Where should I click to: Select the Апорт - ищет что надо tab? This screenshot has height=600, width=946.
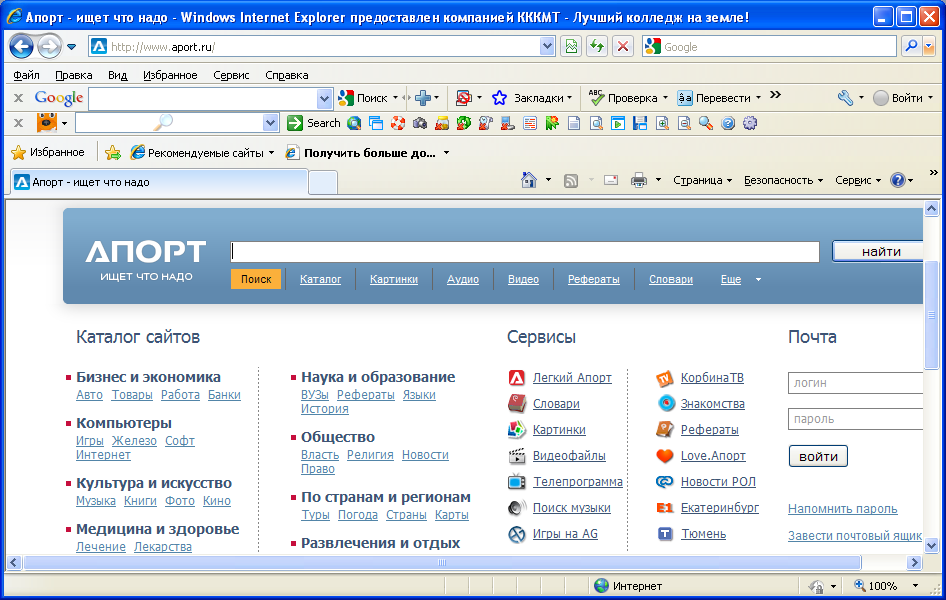(x=159, y=182)
